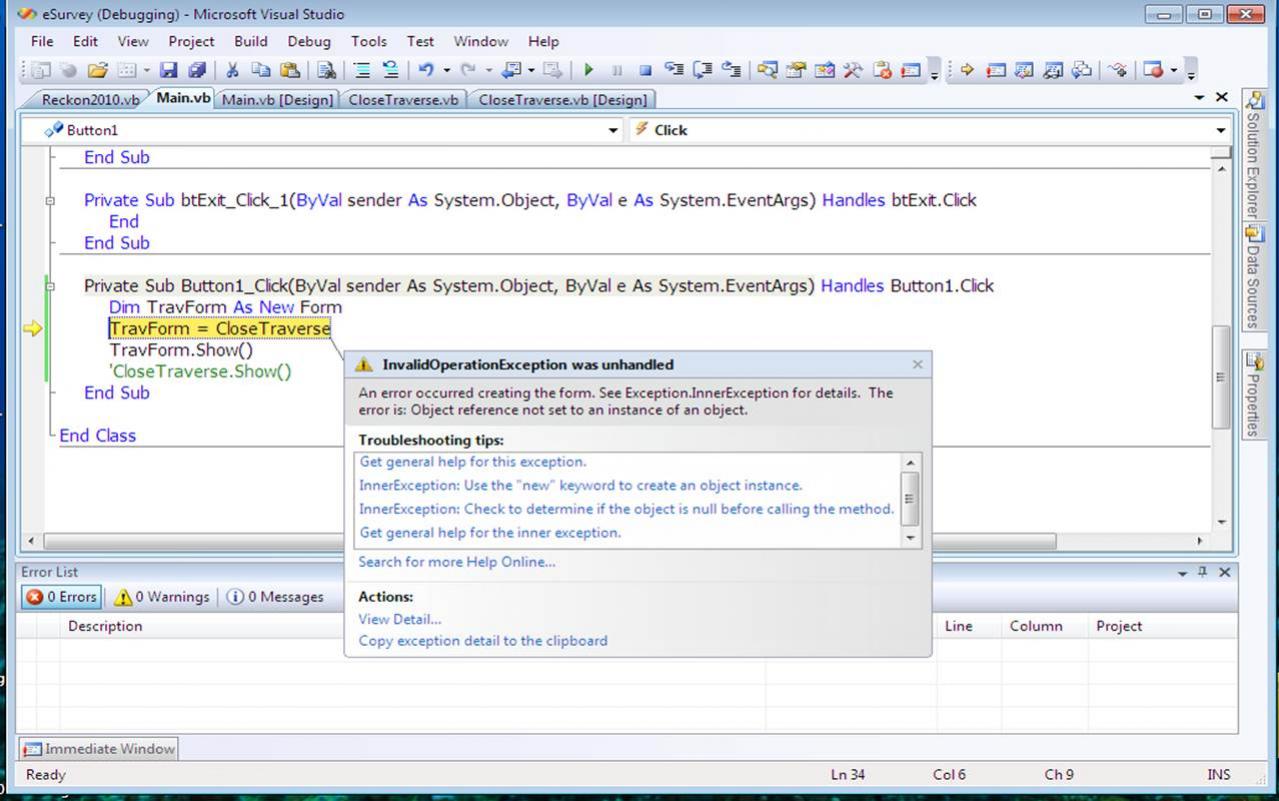Image resolution: width=1279 pixels, height=801 pixels.
Task: Click the code editor vertical scrollbar thumb
Action: tap(1221, 377)
